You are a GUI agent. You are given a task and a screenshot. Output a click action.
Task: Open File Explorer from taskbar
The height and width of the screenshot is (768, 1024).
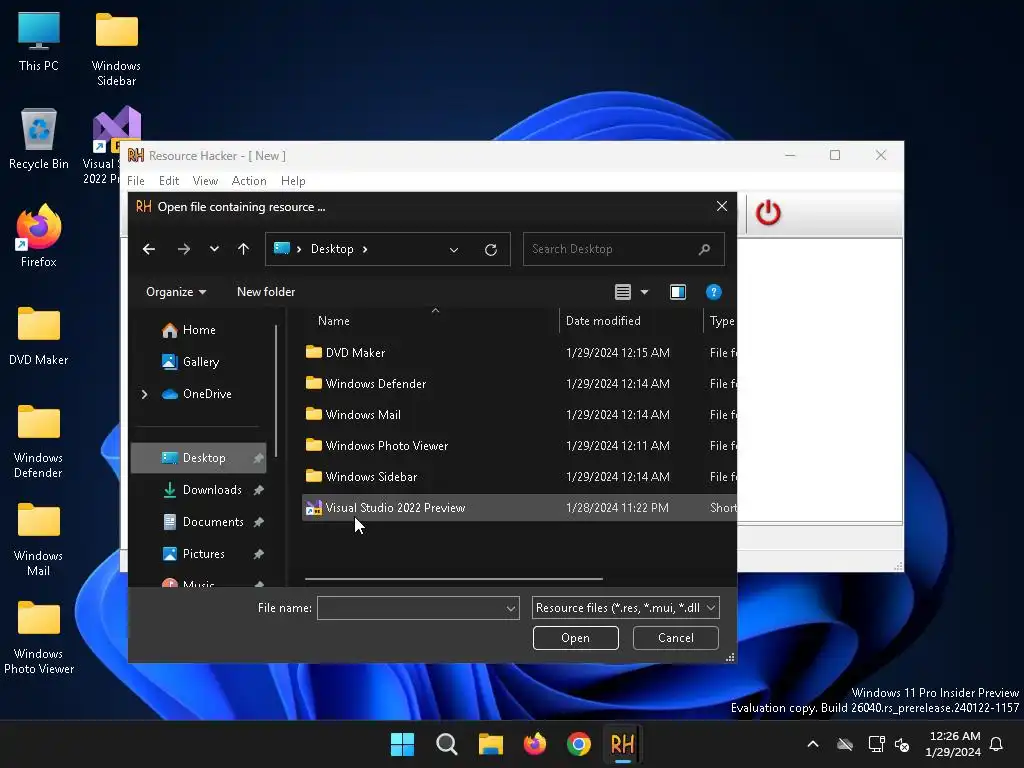click(490, 744)
